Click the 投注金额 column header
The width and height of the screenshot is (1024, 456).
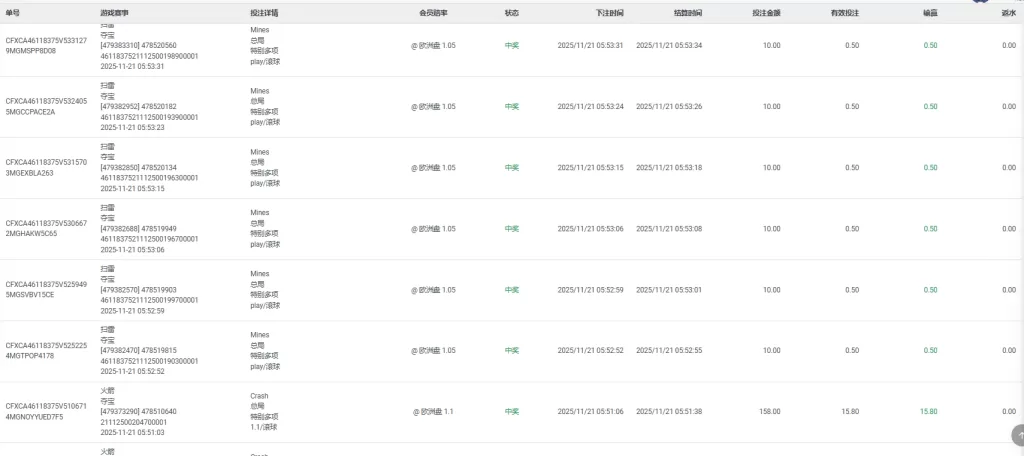click(766, 13)
